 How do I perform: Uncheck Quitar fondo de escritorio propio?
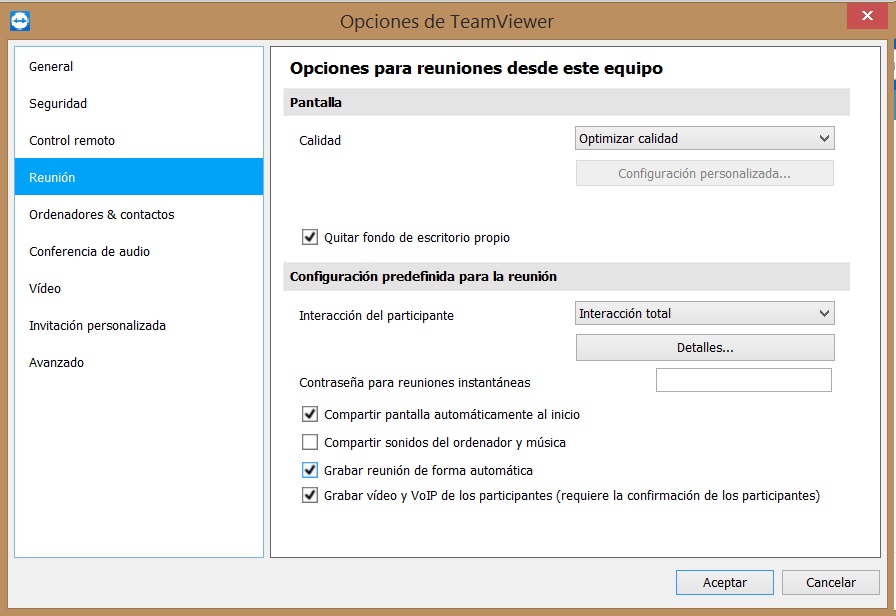coord(310,238)
